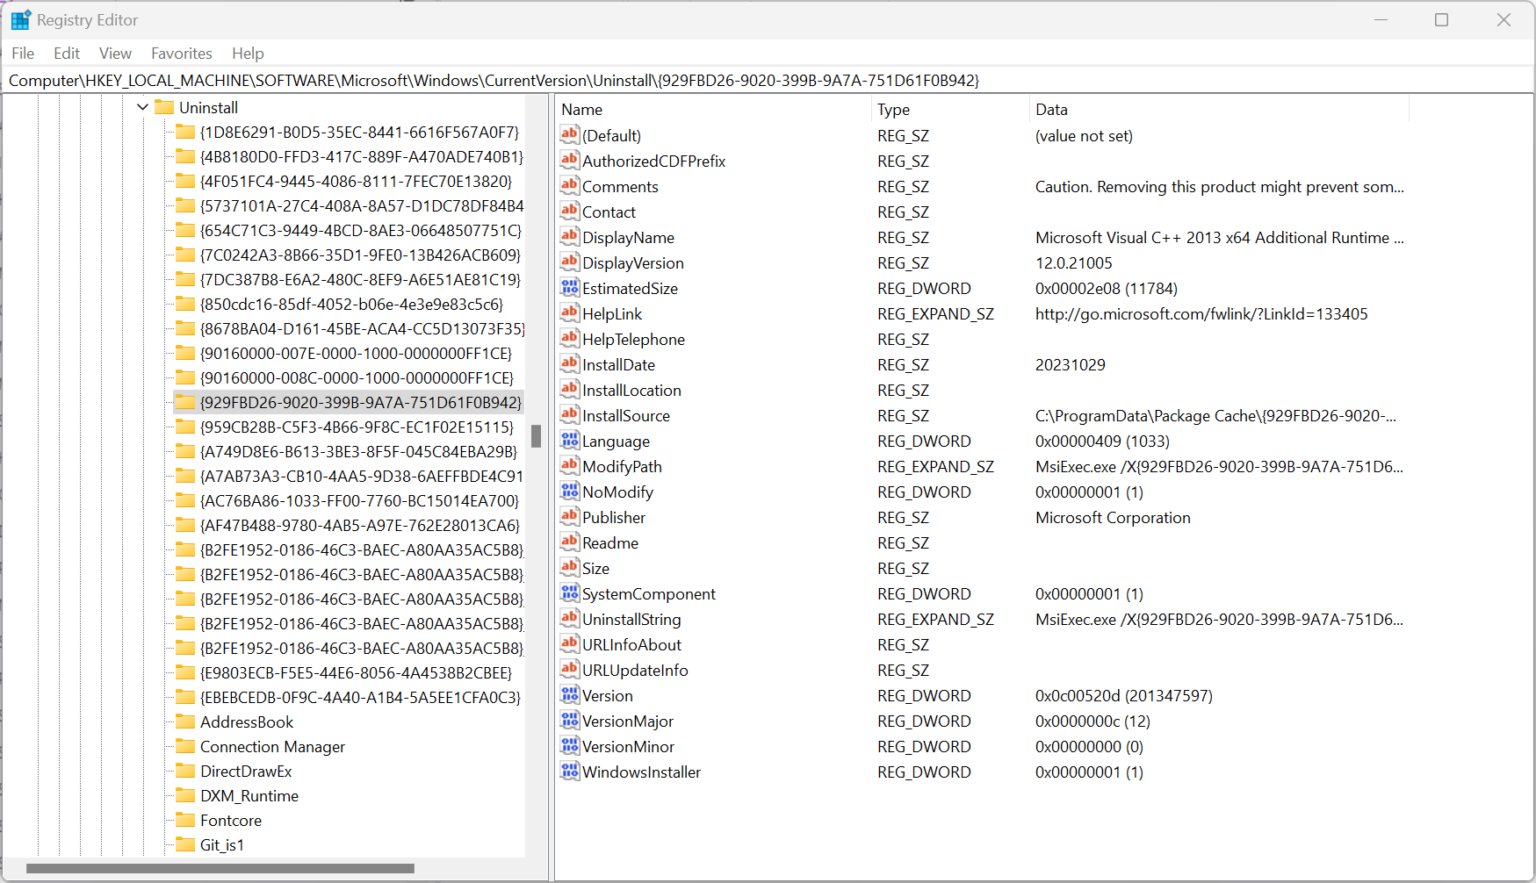Click the folder icon of DirectDrawEx
The image size is (1536, 883).
185,771
